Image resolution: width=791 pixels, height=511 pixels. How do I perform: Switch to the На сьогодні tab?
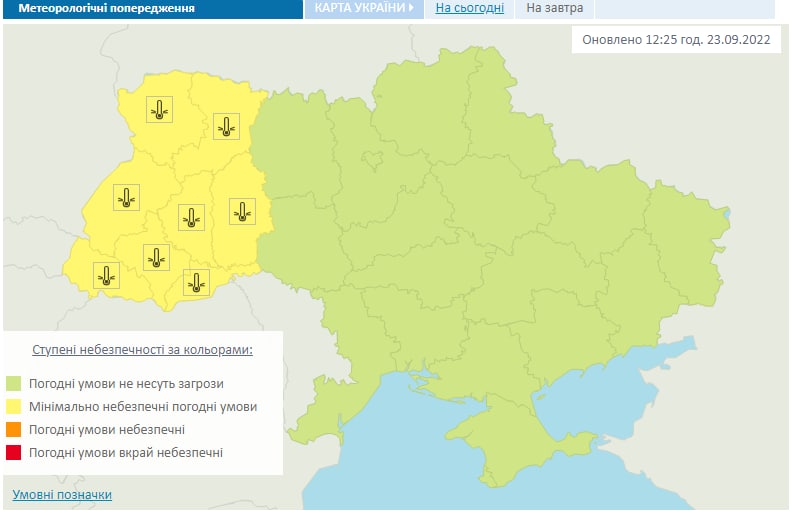pyautogui.click(x=470, y=9)
